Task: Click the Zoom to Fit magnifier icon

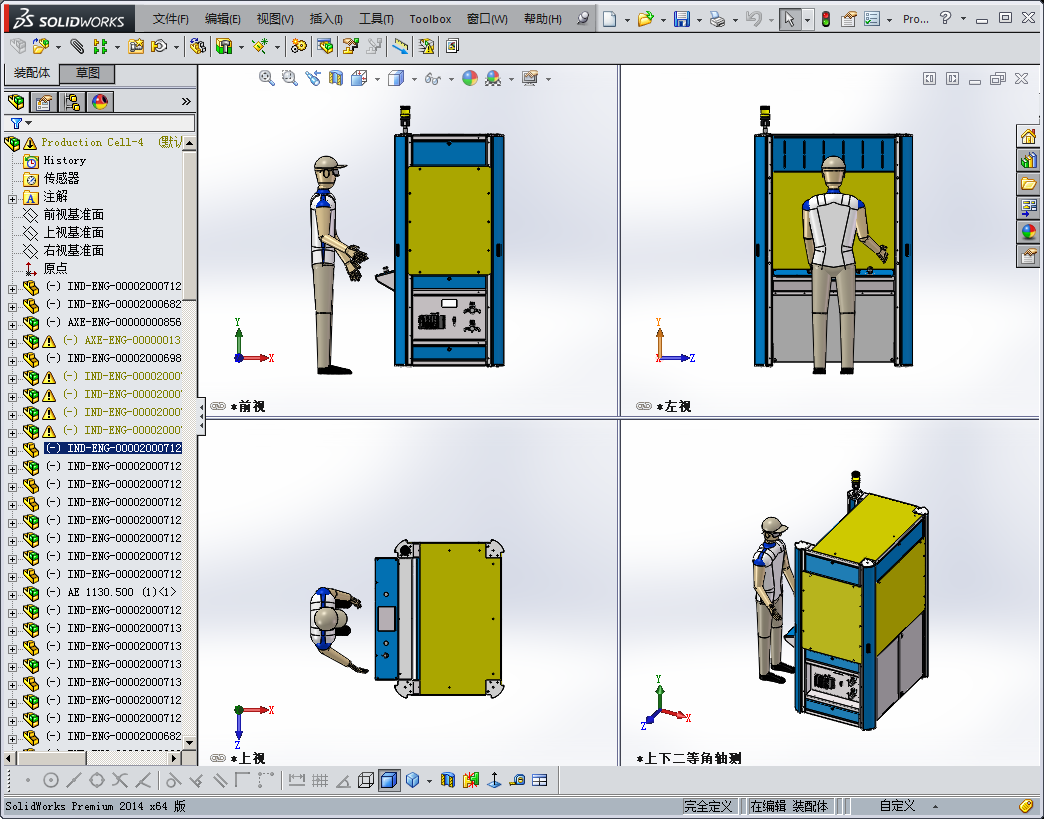Action: [267, 78]
